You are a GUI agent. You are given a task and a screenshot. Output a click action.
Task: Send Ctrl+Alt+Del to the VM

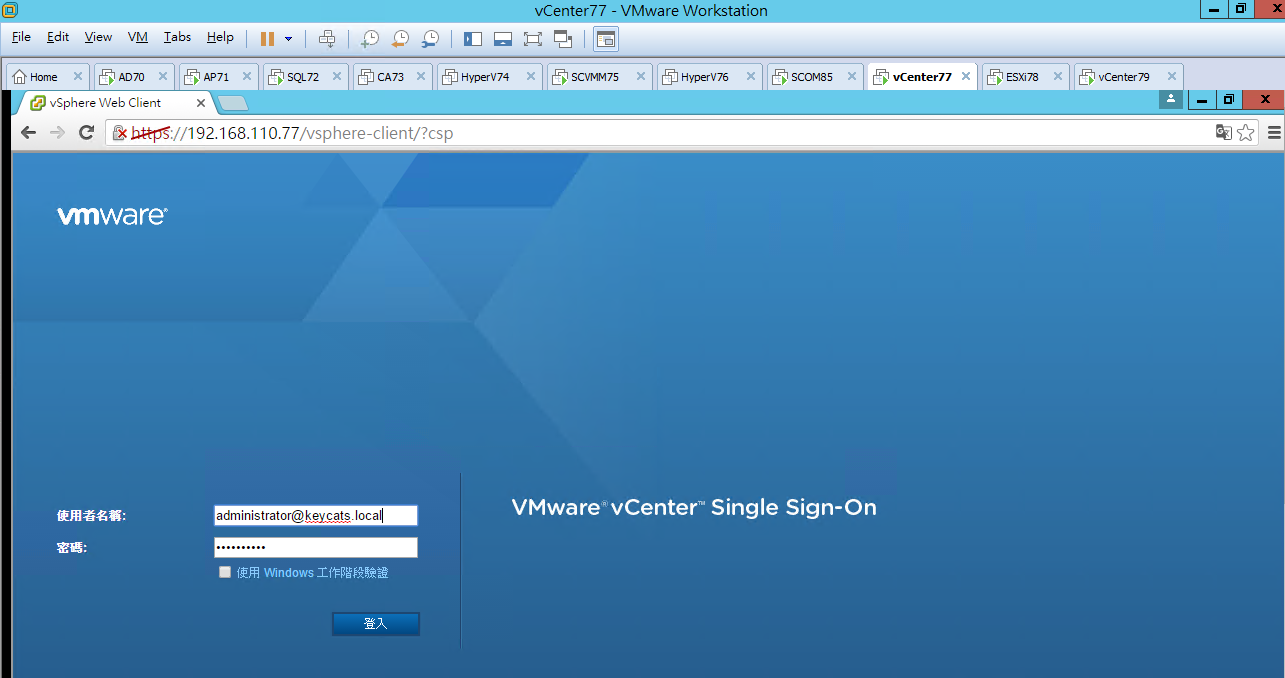pyautogui.click(x=326, y=39)
